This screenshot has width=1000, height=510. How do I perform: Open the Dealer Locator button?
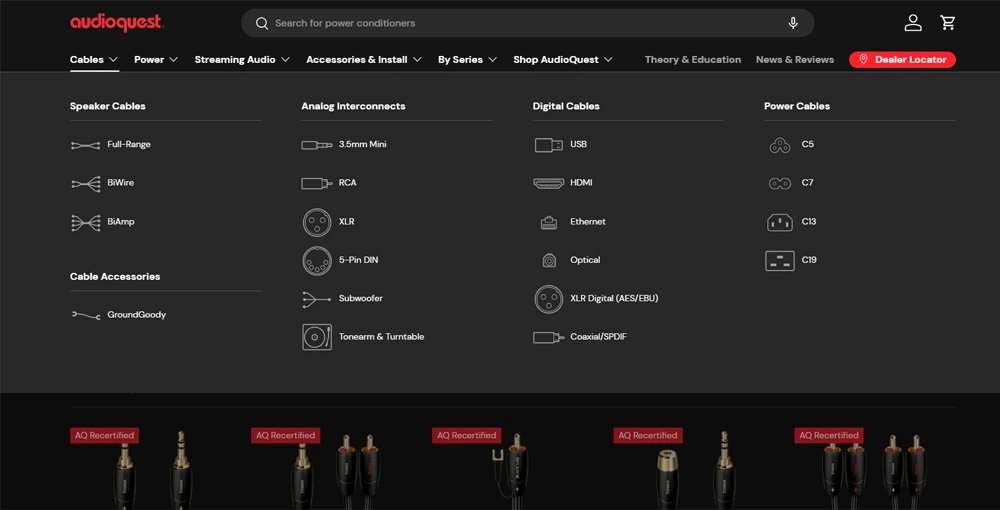click(902, 59)
